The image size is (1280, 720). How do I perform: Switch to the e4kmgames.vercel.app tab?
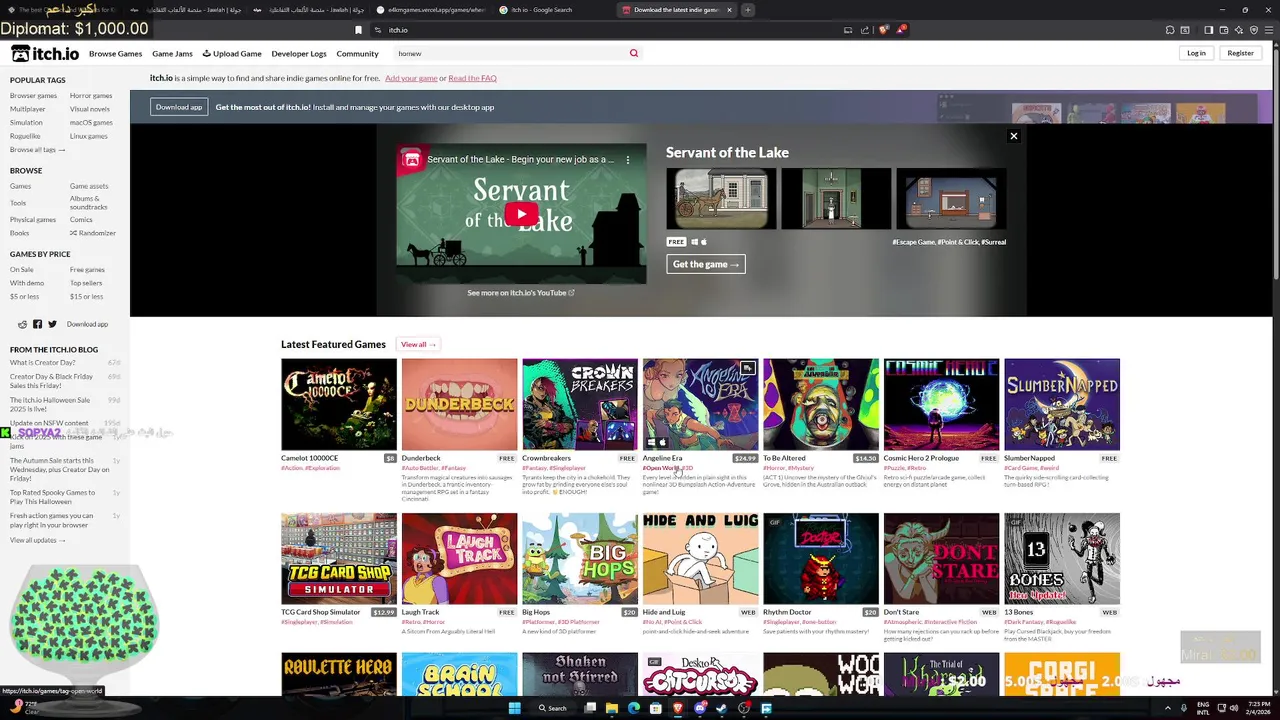[431, 10]
